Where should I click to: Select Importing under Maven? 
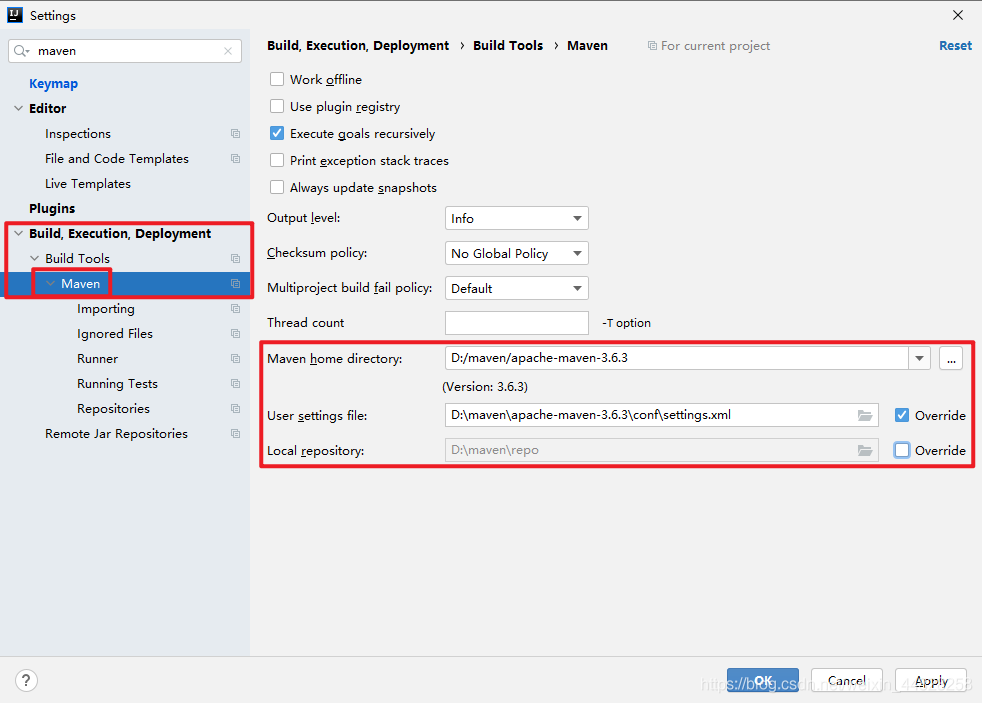point(106,309)
